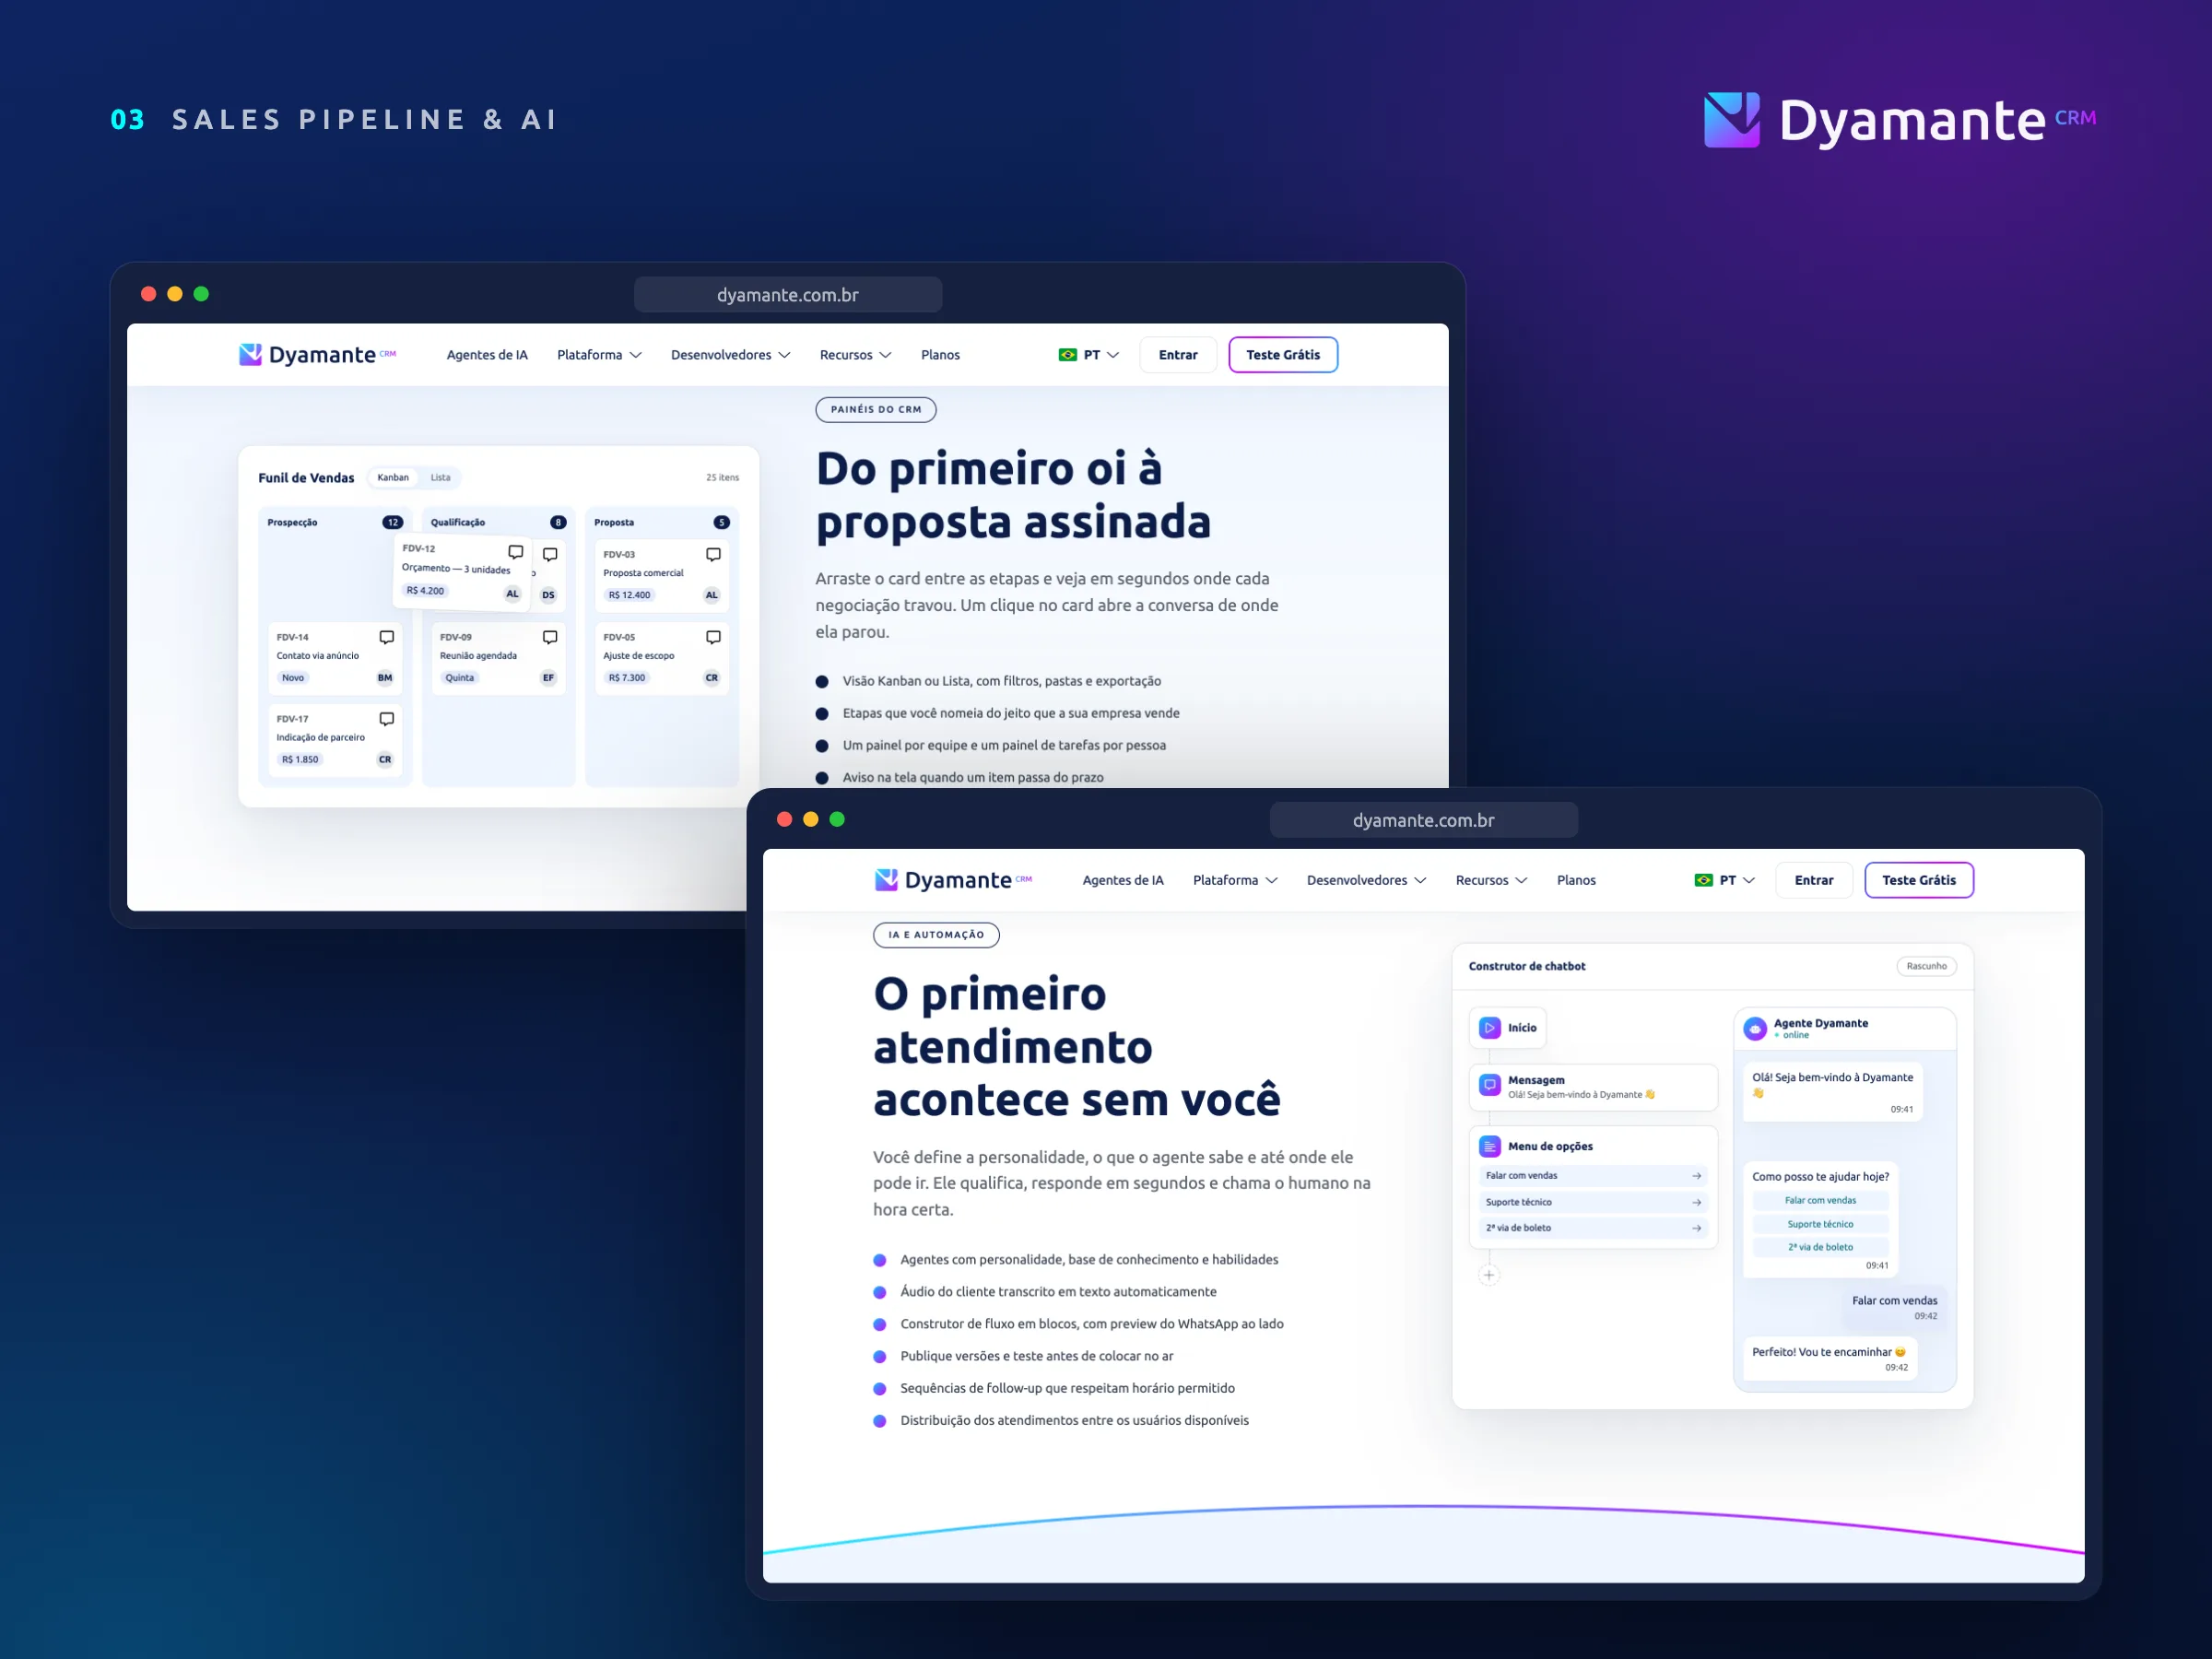Screen dimensions: 2212x1659
Task: Open chat icon on FDV-14 card
Action: (x=387, y=637)
